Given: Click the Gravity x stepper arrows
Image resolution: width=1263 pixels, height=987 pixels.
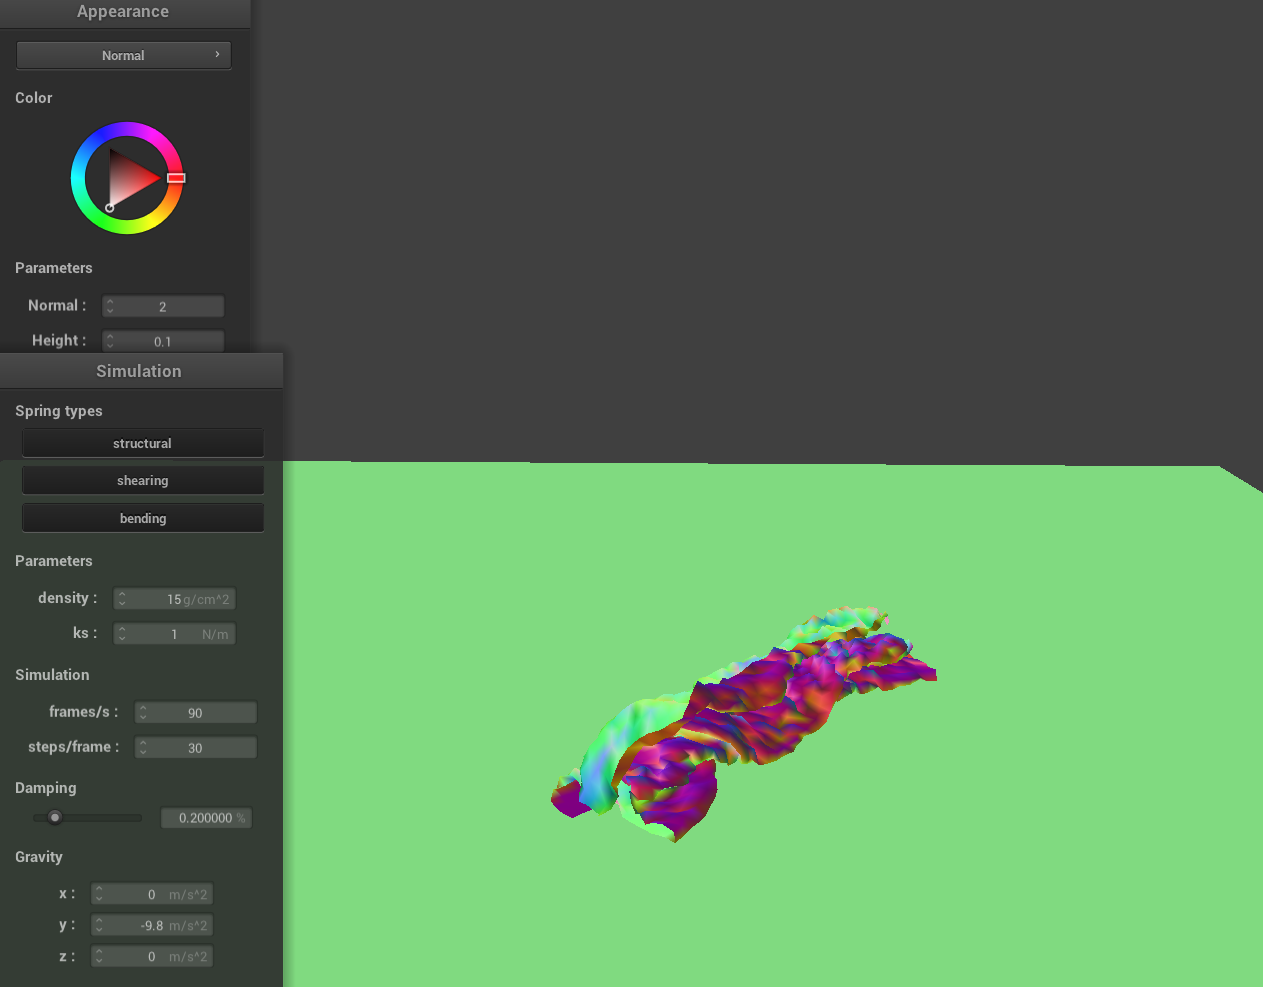Looking at the screenshot, I should tap(99, 894).
